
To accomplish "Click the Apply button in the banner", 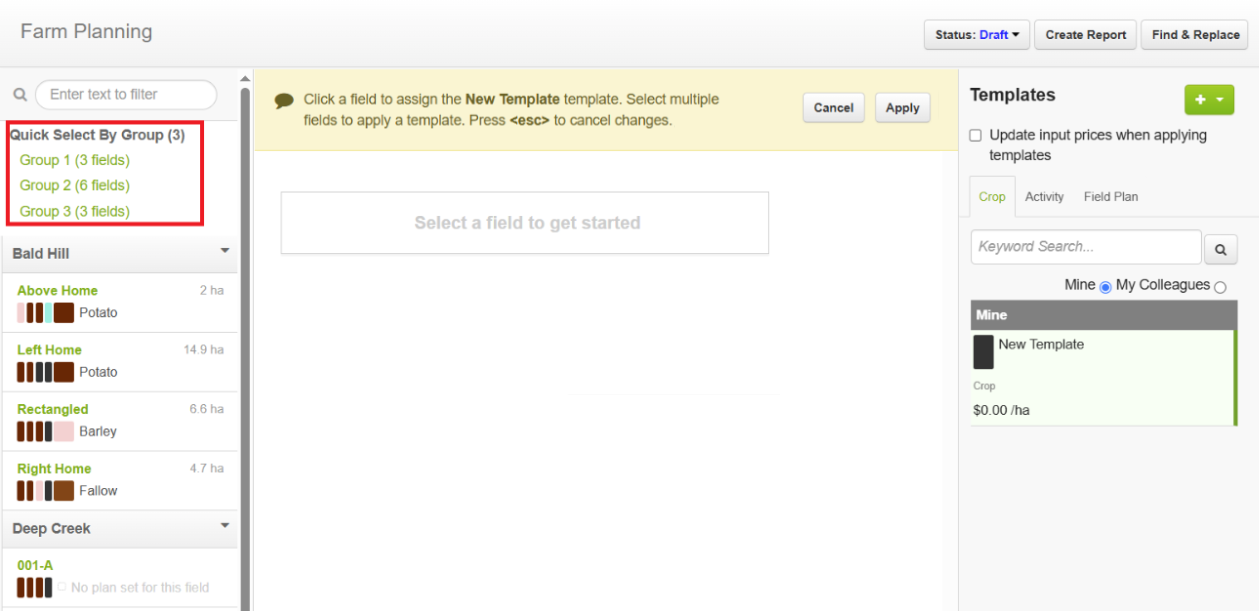I will coord(902,108).
